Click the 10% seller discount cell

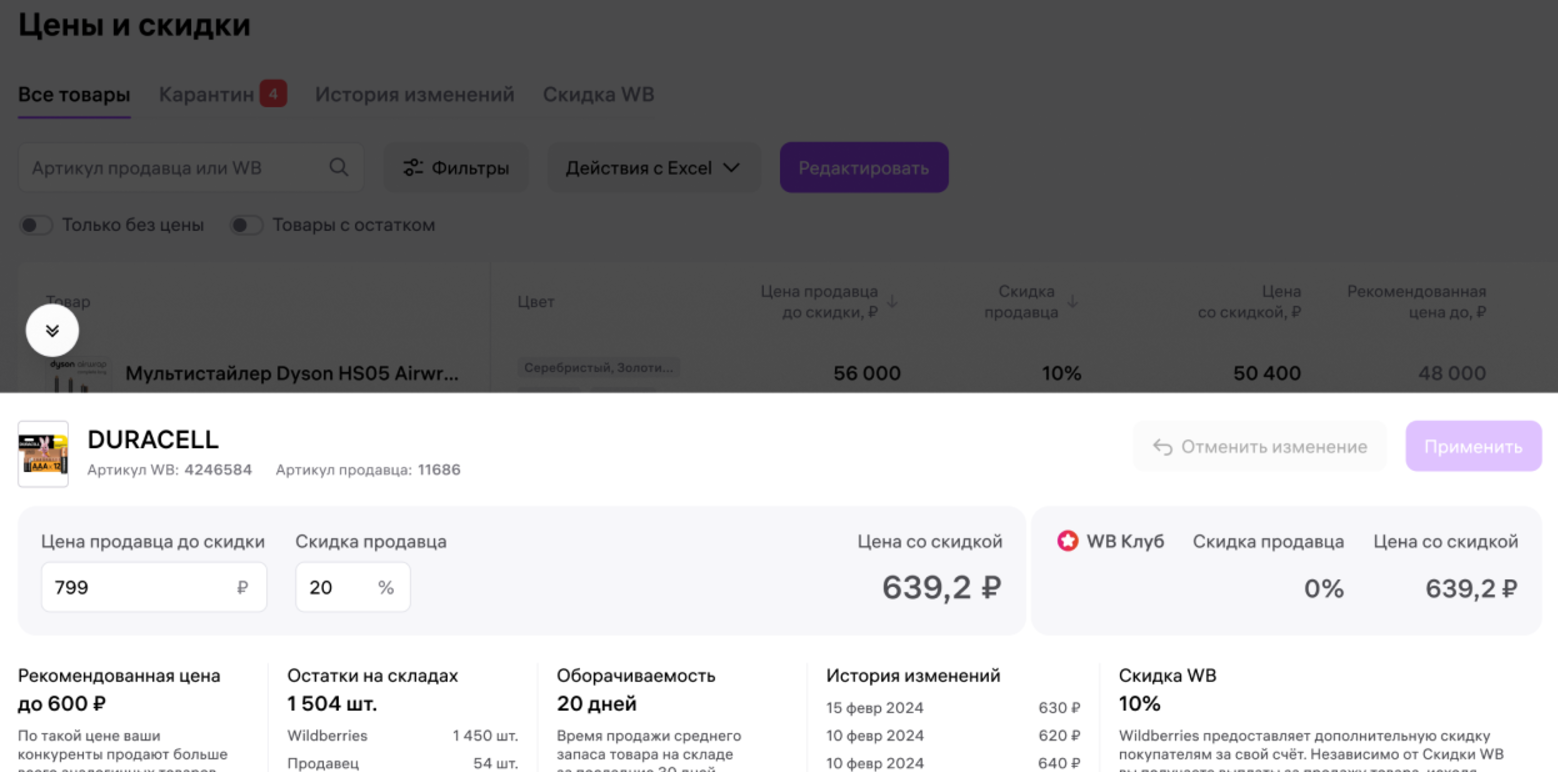[1061, 374]
